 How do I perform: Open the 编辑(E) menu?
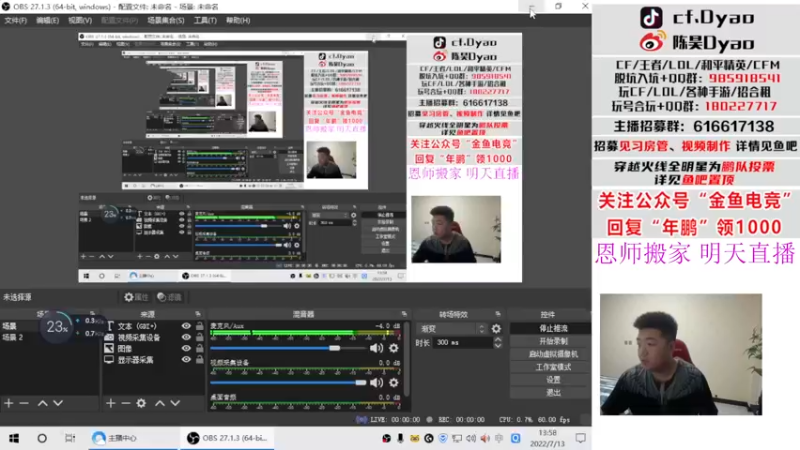click(x=47, y=20)
